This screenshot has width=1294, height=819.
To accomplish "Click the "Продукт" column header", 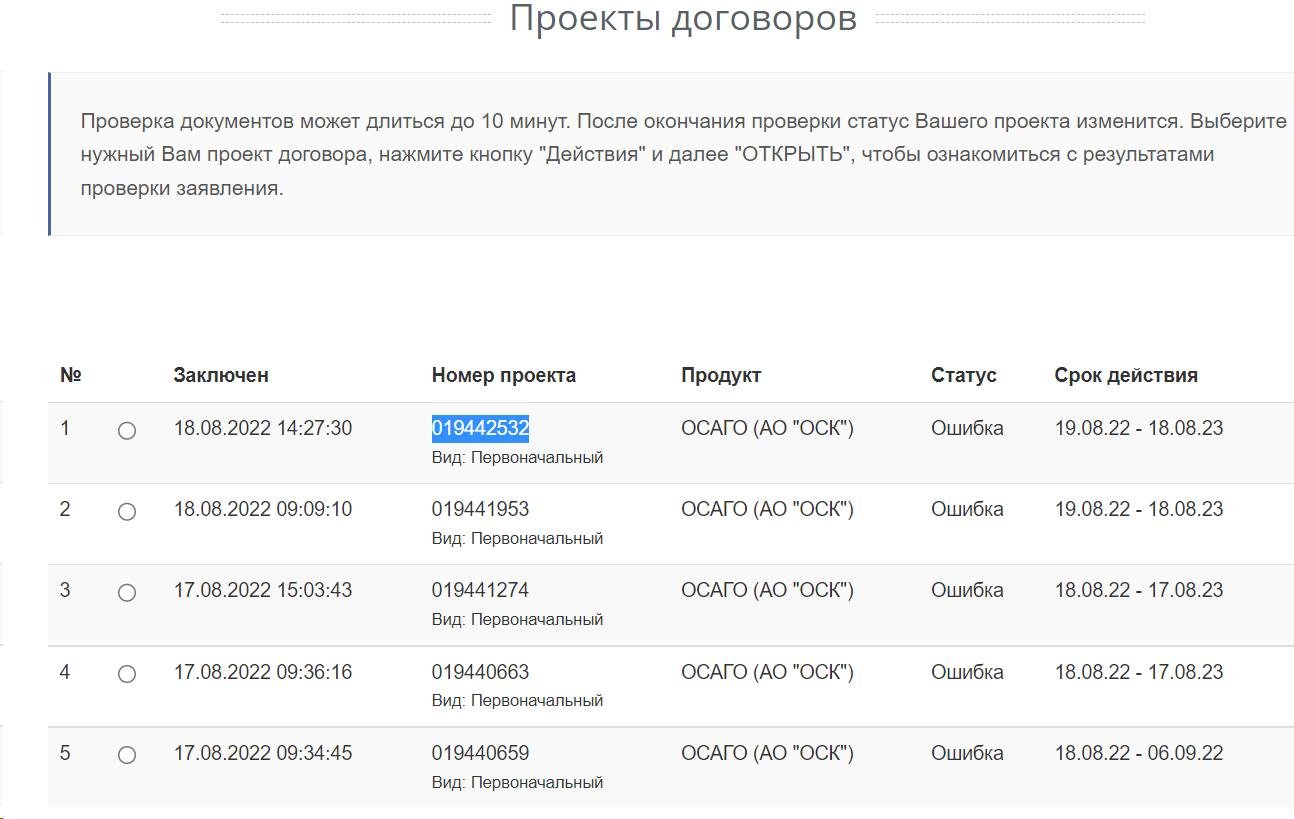I will pyautogui.click(x=721, y=375).
